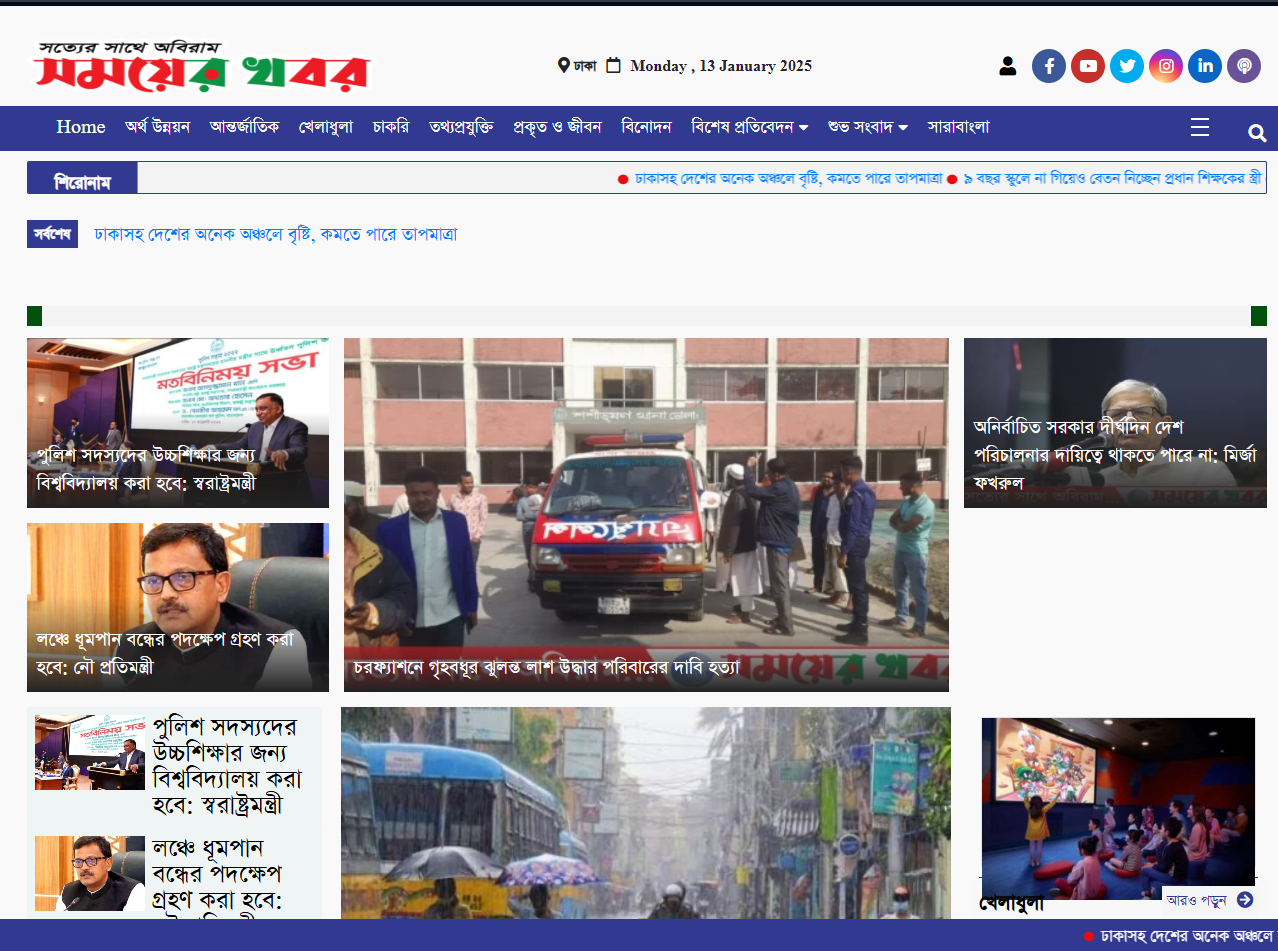This screenshot has width=1278, height=951.
Task: Open the police university news card image
Action: (178, 423)
